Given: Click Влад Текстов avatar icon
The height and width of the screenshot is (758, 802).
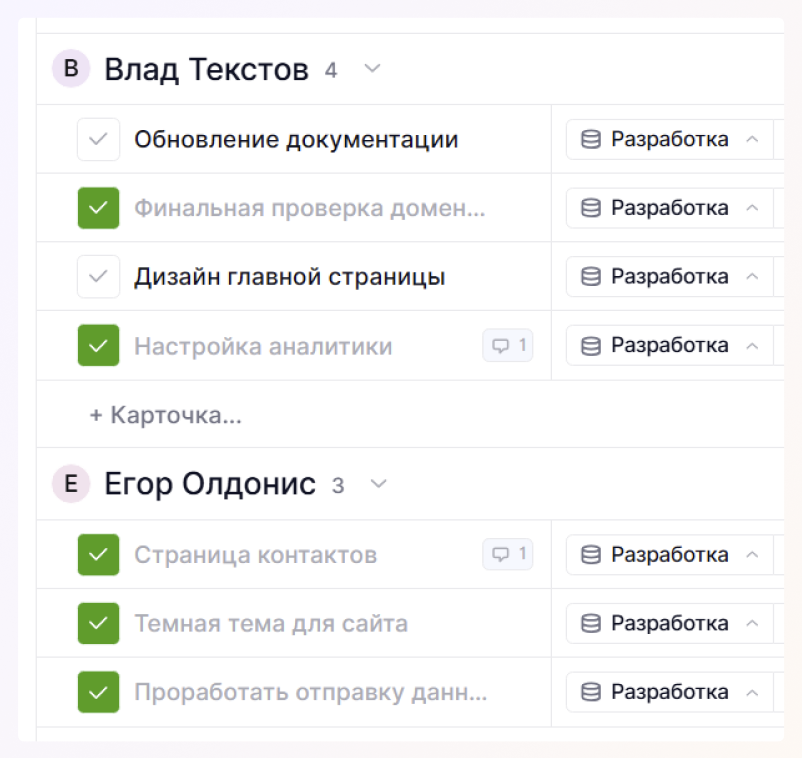Looking at the screenshot, I should [x=71, y=69].
